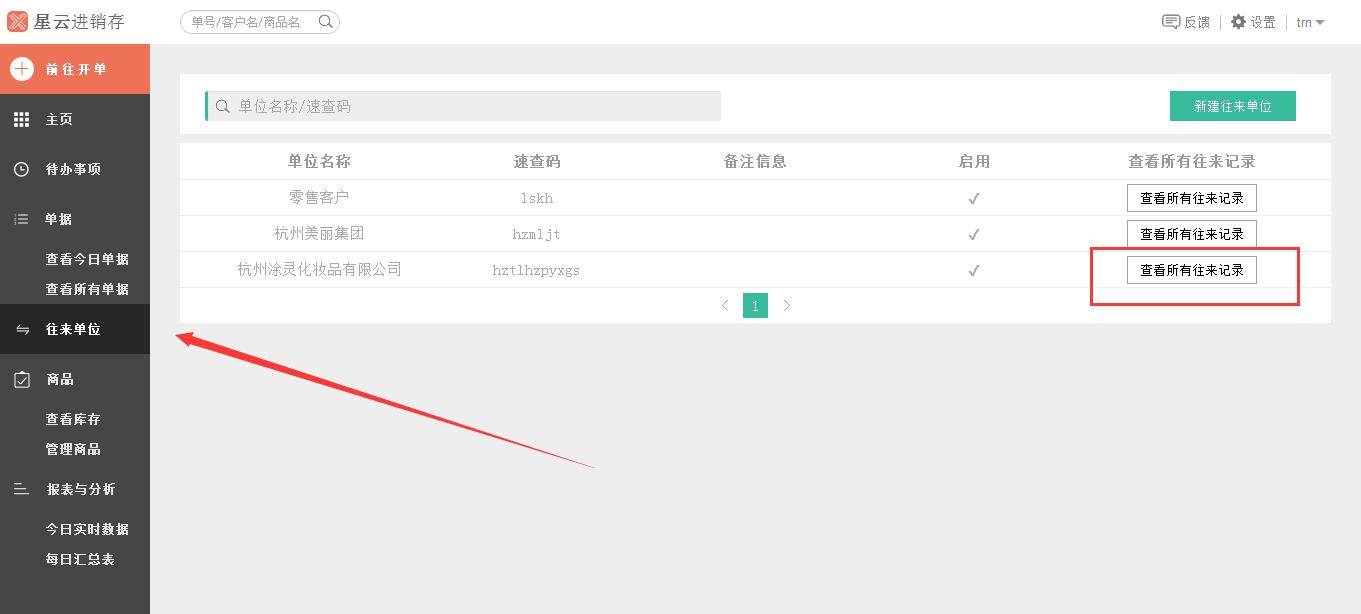Click the magnifier icon in top search box

325,21
